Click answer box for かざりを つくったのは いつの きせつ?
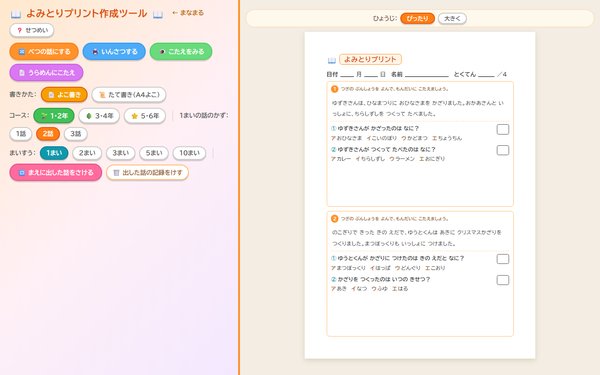This screenshot has height=375, width=600. 503,280
